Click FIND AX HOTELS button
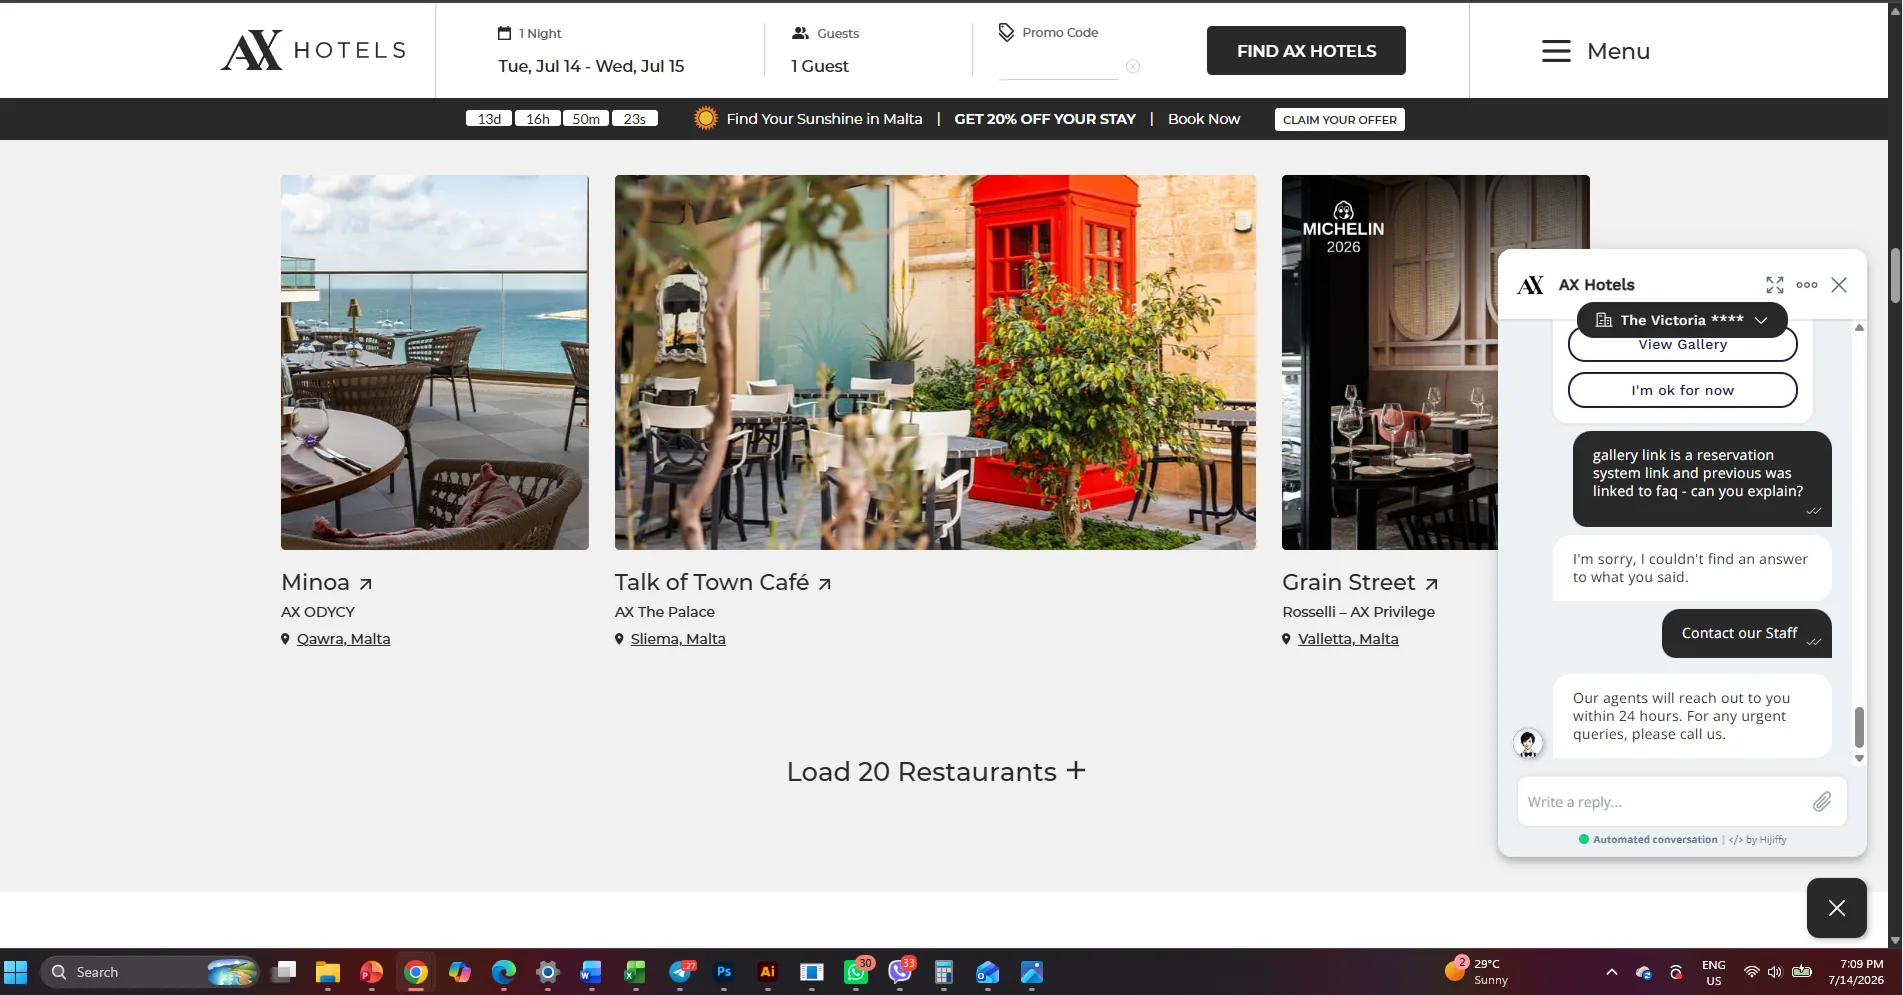Screen dimensions: 1903x995 point(1306,51)
